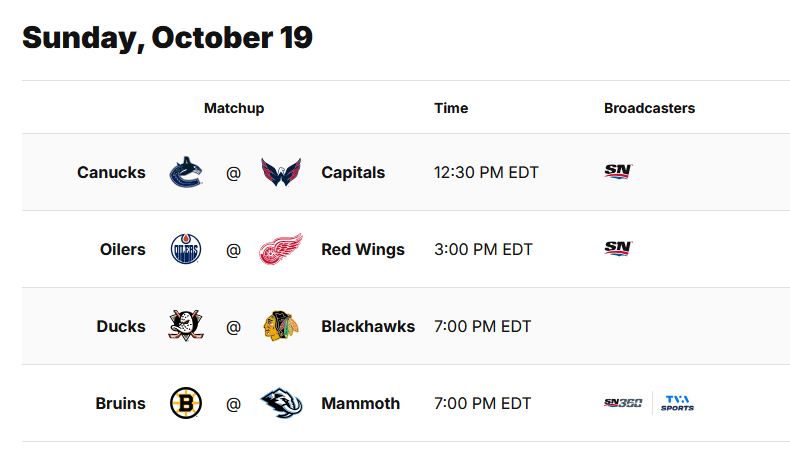Click the Washington Capitals logo
790x457 pixels.
click(281, 172)
